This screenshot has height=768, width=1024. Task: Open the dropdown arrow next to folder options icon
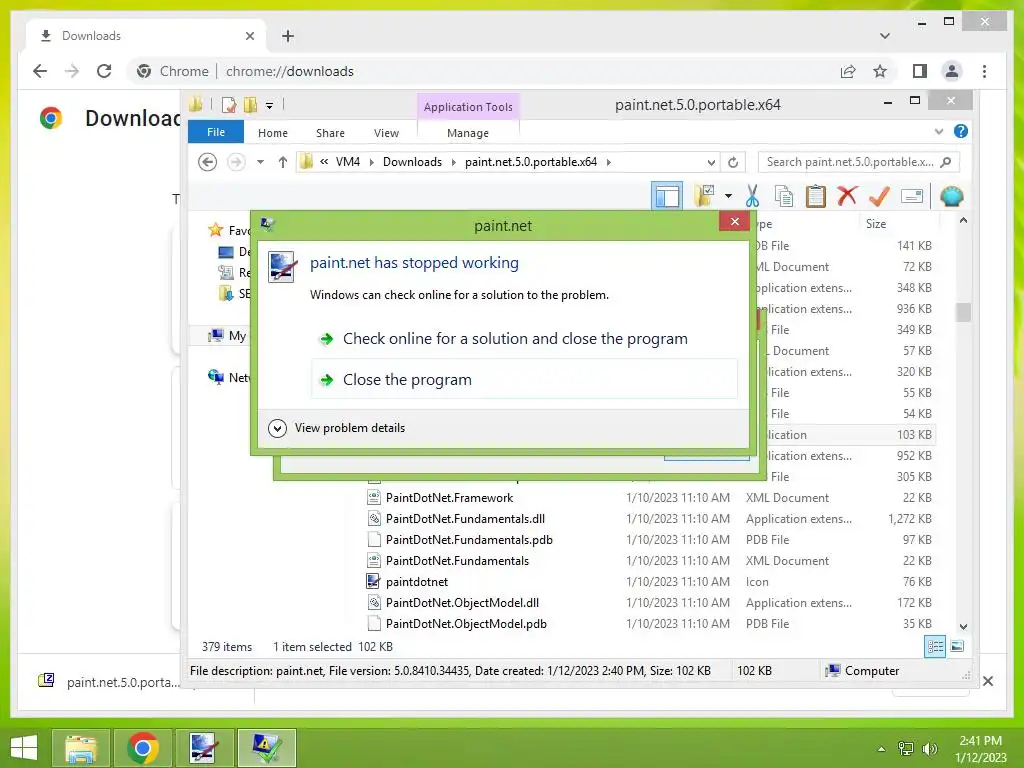click(x=728, y=196)
